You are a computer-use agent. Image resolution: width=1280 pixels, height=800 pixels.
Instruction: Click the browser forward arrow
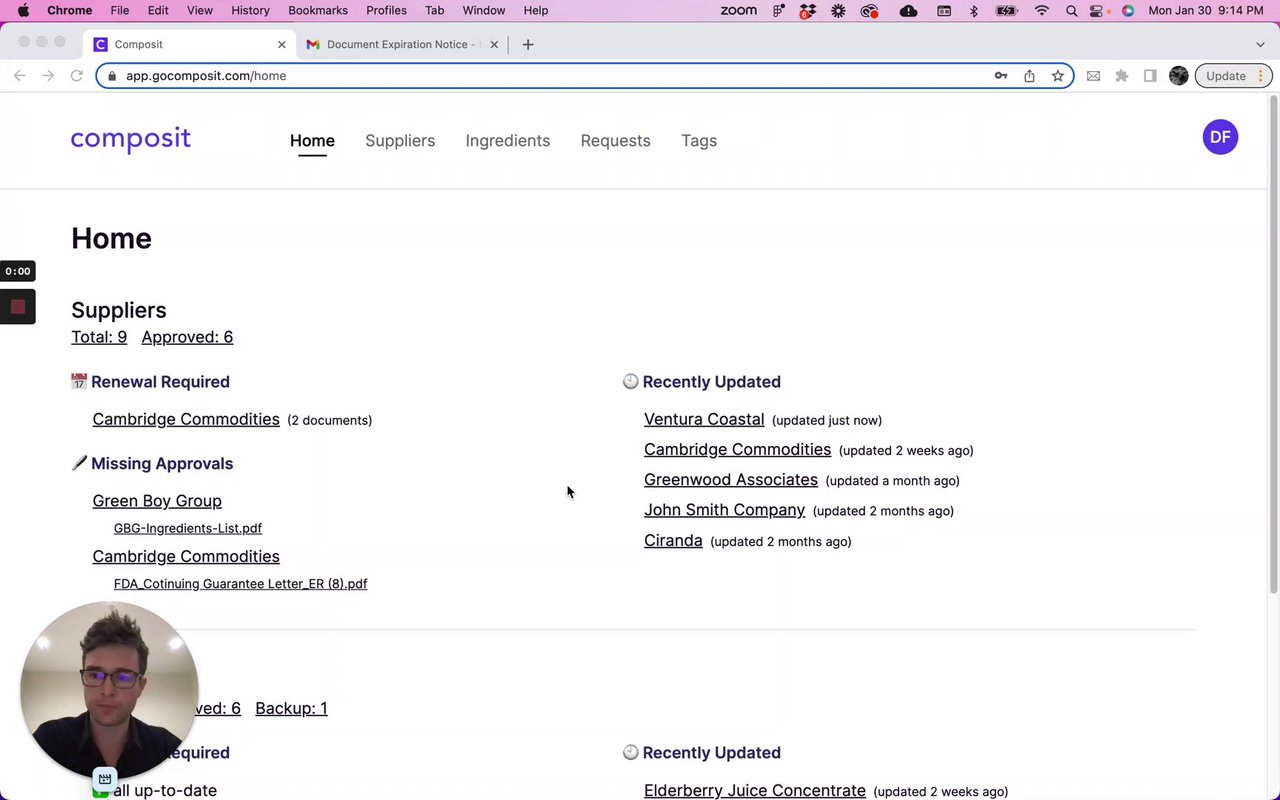click(48, 76)
